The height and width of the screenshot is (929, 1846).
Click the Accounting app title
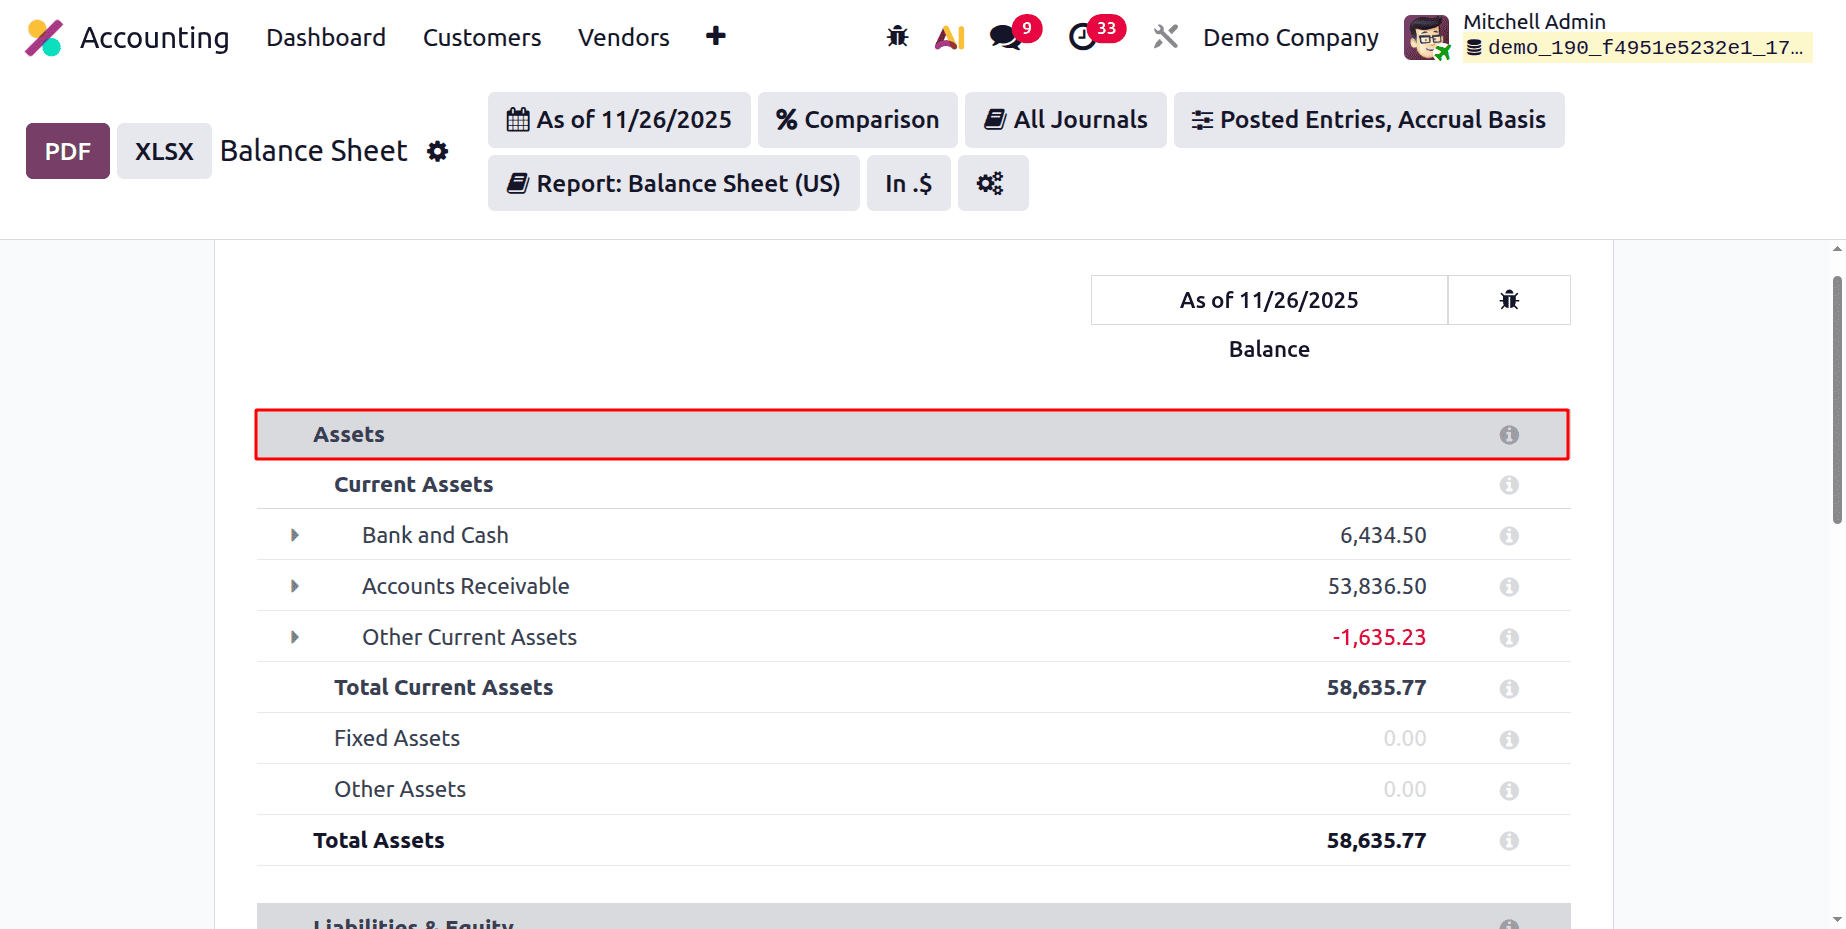pos(155,38)
